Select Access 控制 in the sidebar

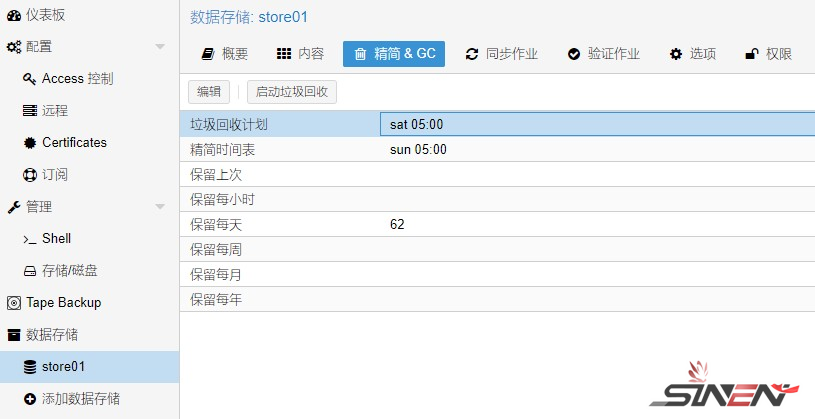point(89,79)
